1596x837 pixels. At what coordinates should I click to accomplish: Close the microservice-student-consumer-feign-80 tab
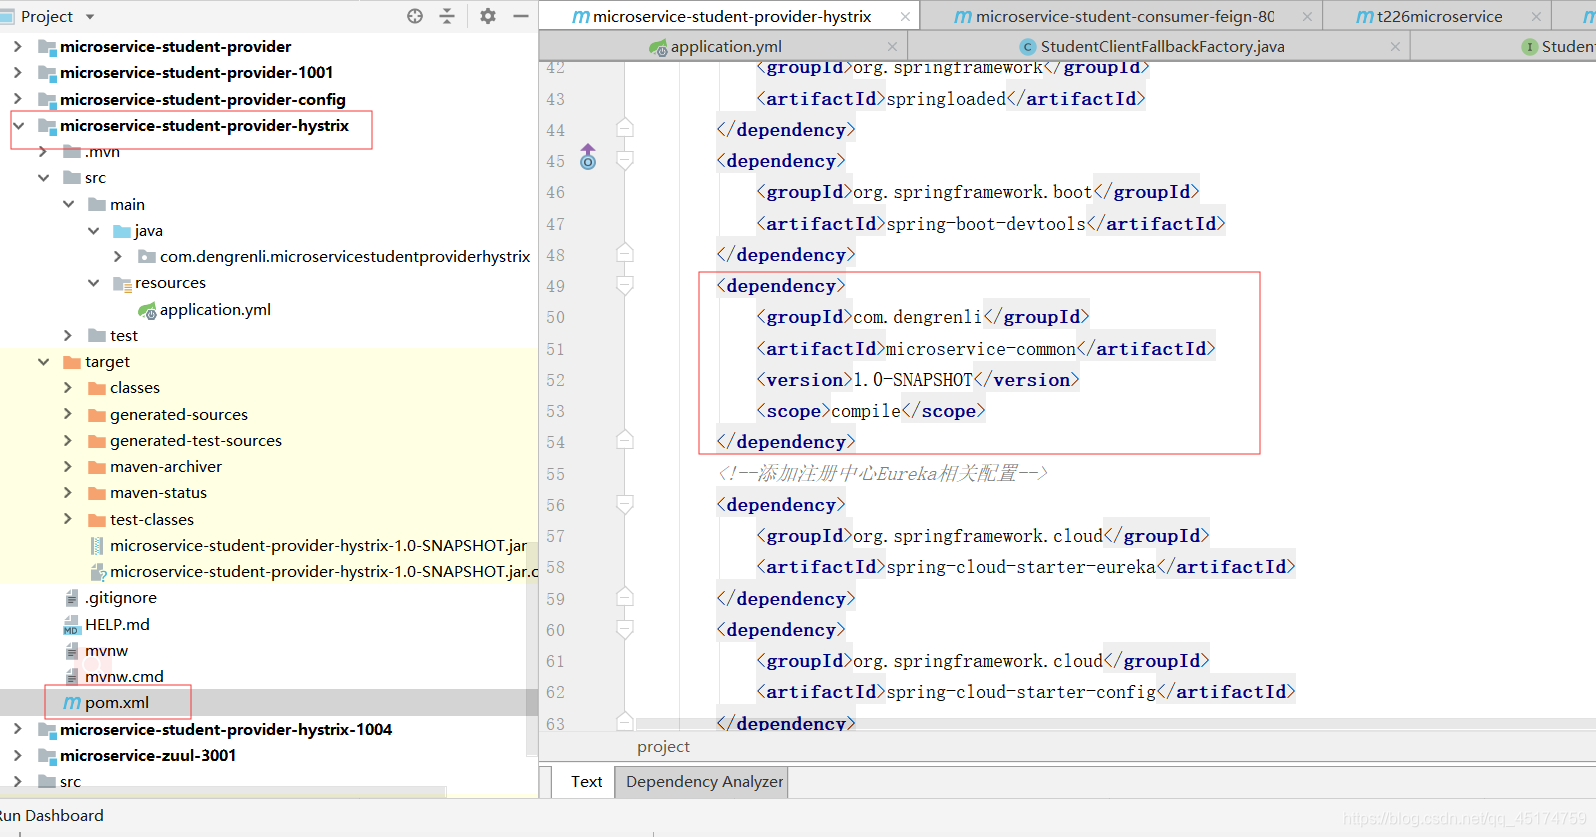[x=1307, y=16]
